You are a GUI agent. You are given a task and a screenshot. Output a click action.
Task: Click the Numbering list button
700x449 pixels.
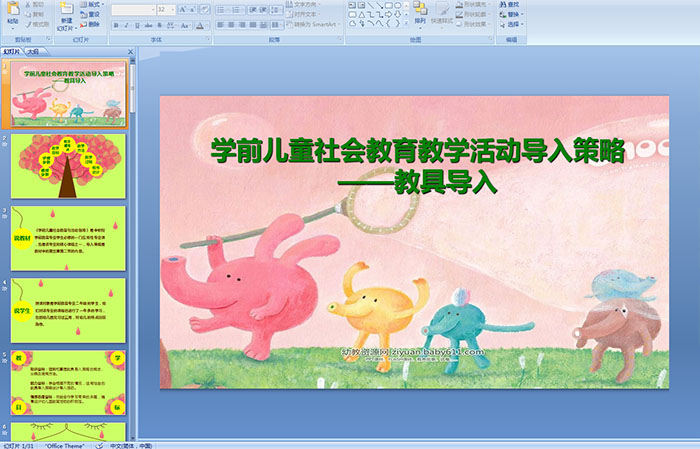pyautogui.click(x=238, y=9)
